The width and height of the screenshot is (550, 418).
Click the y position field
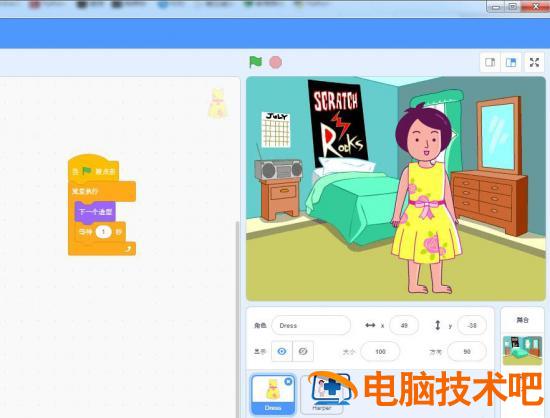tap(472, 325)
